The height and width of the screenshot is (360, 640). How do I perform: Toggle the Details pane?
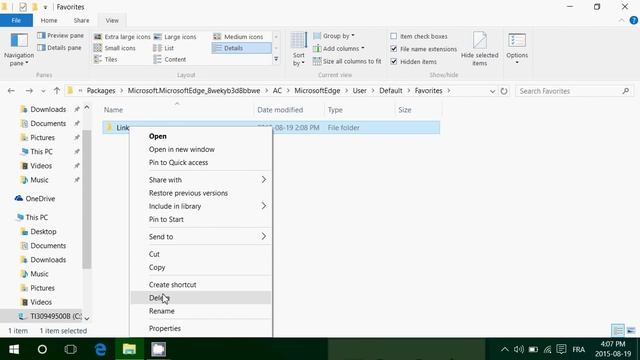click(x=59, y=48)
